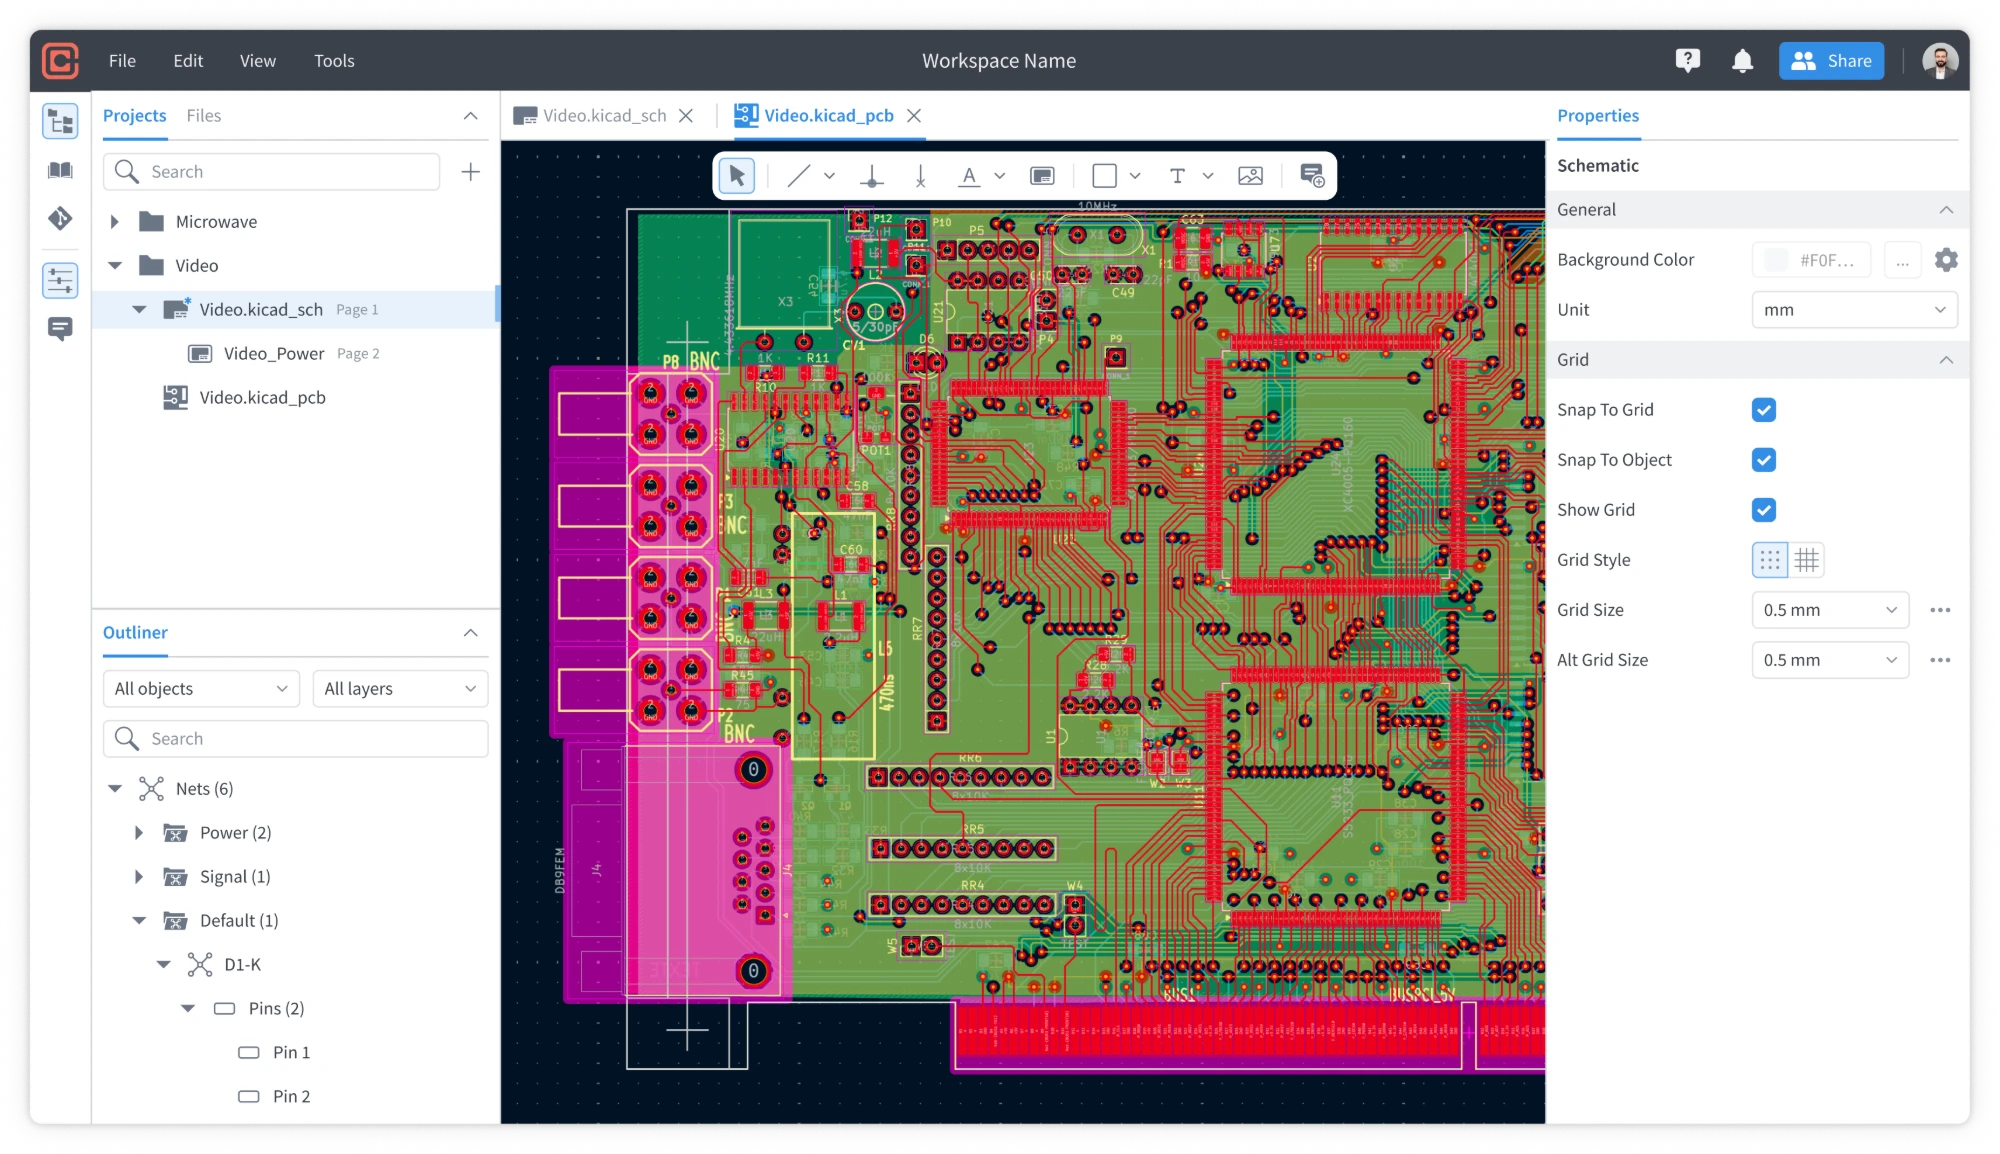2000x1154 pixels.
Task: Collapse the Video folder
Action: point(114,266)
